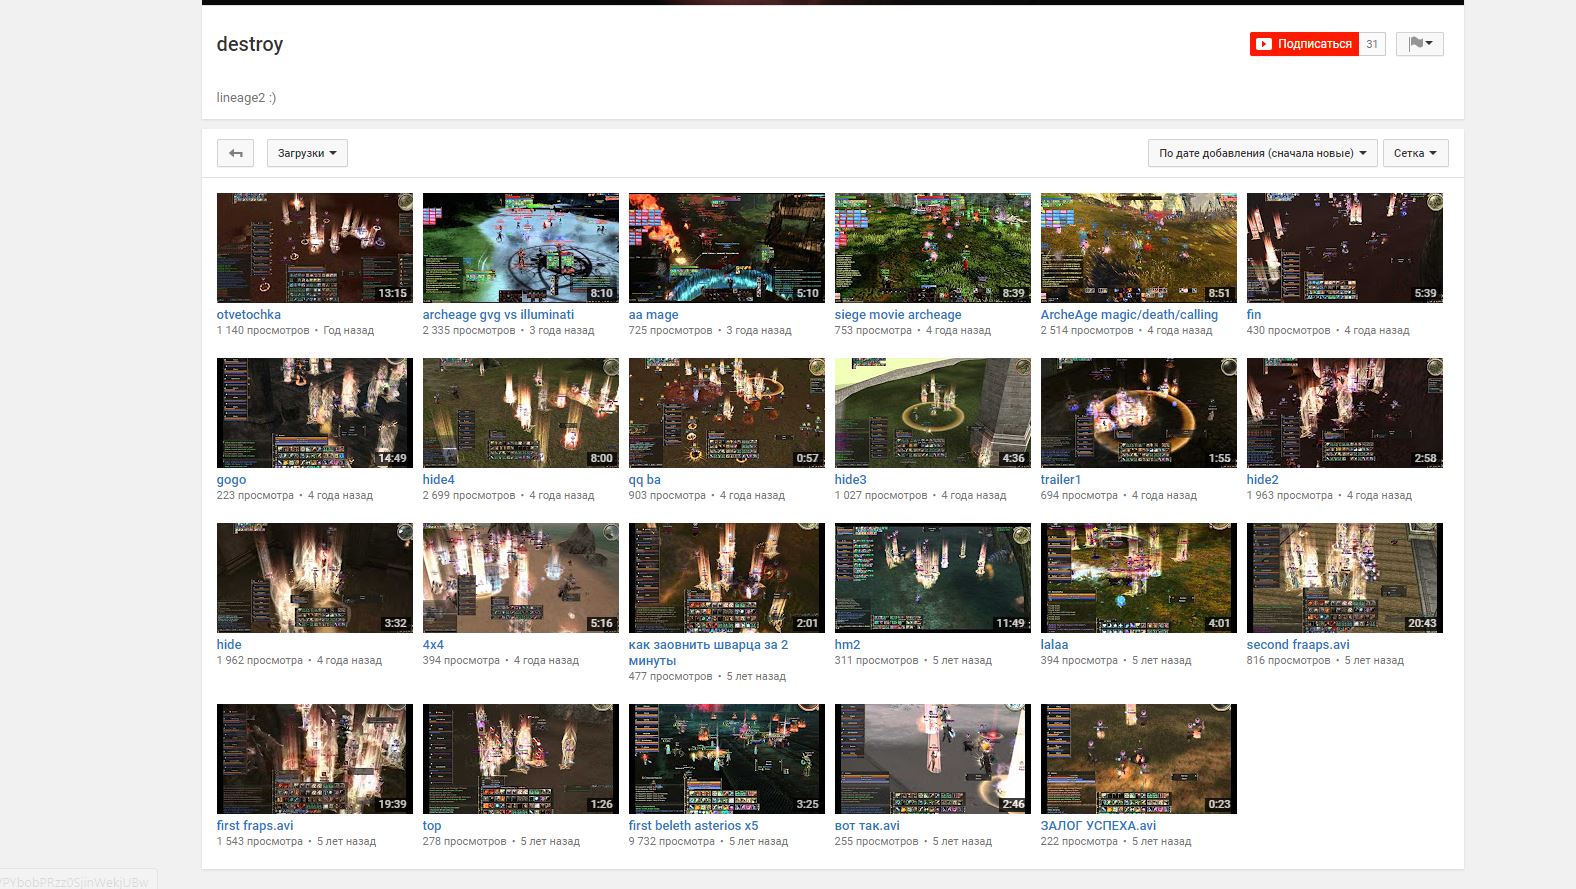The width and height of the screenshot is (1576, 889).
Task: Open the top video thumbnail
Action: [521, 759]
